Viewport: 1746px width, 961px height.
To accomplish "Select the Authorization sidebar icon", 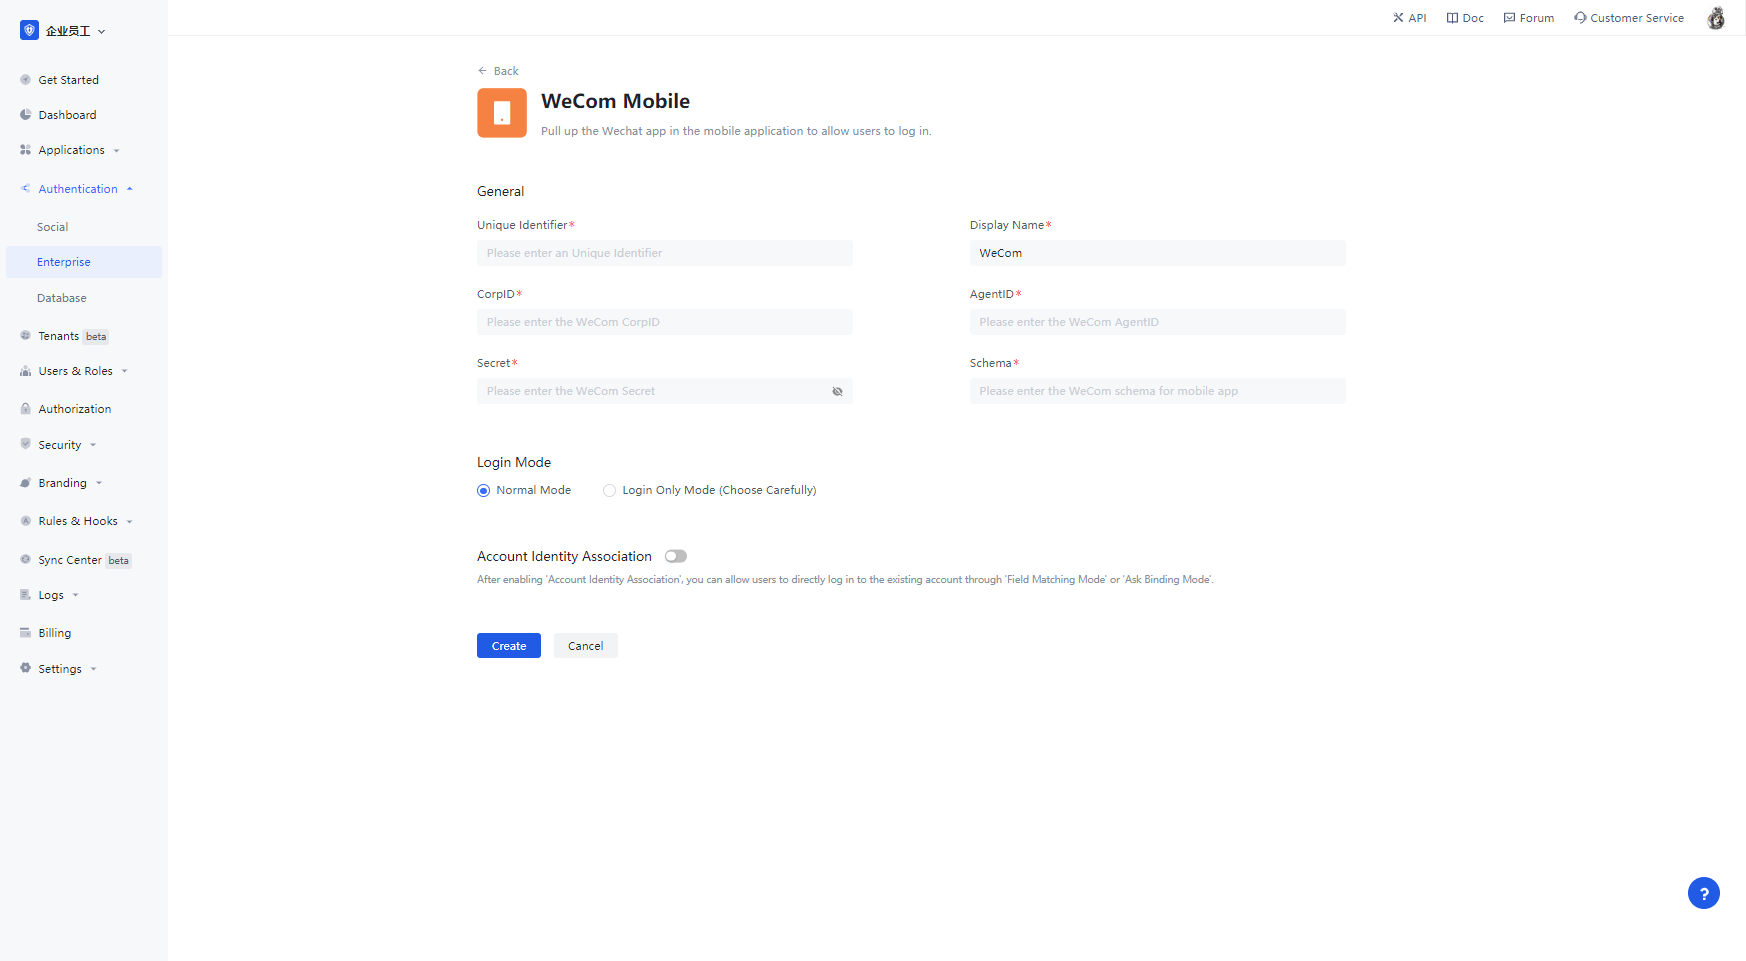I will (73, 408).
